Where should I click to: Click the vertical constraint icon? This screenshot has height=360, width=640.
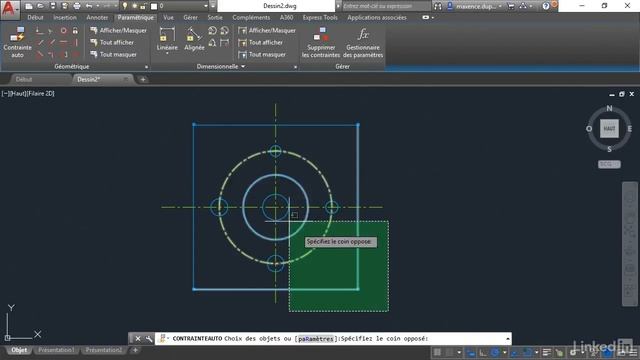click(75, 42)
